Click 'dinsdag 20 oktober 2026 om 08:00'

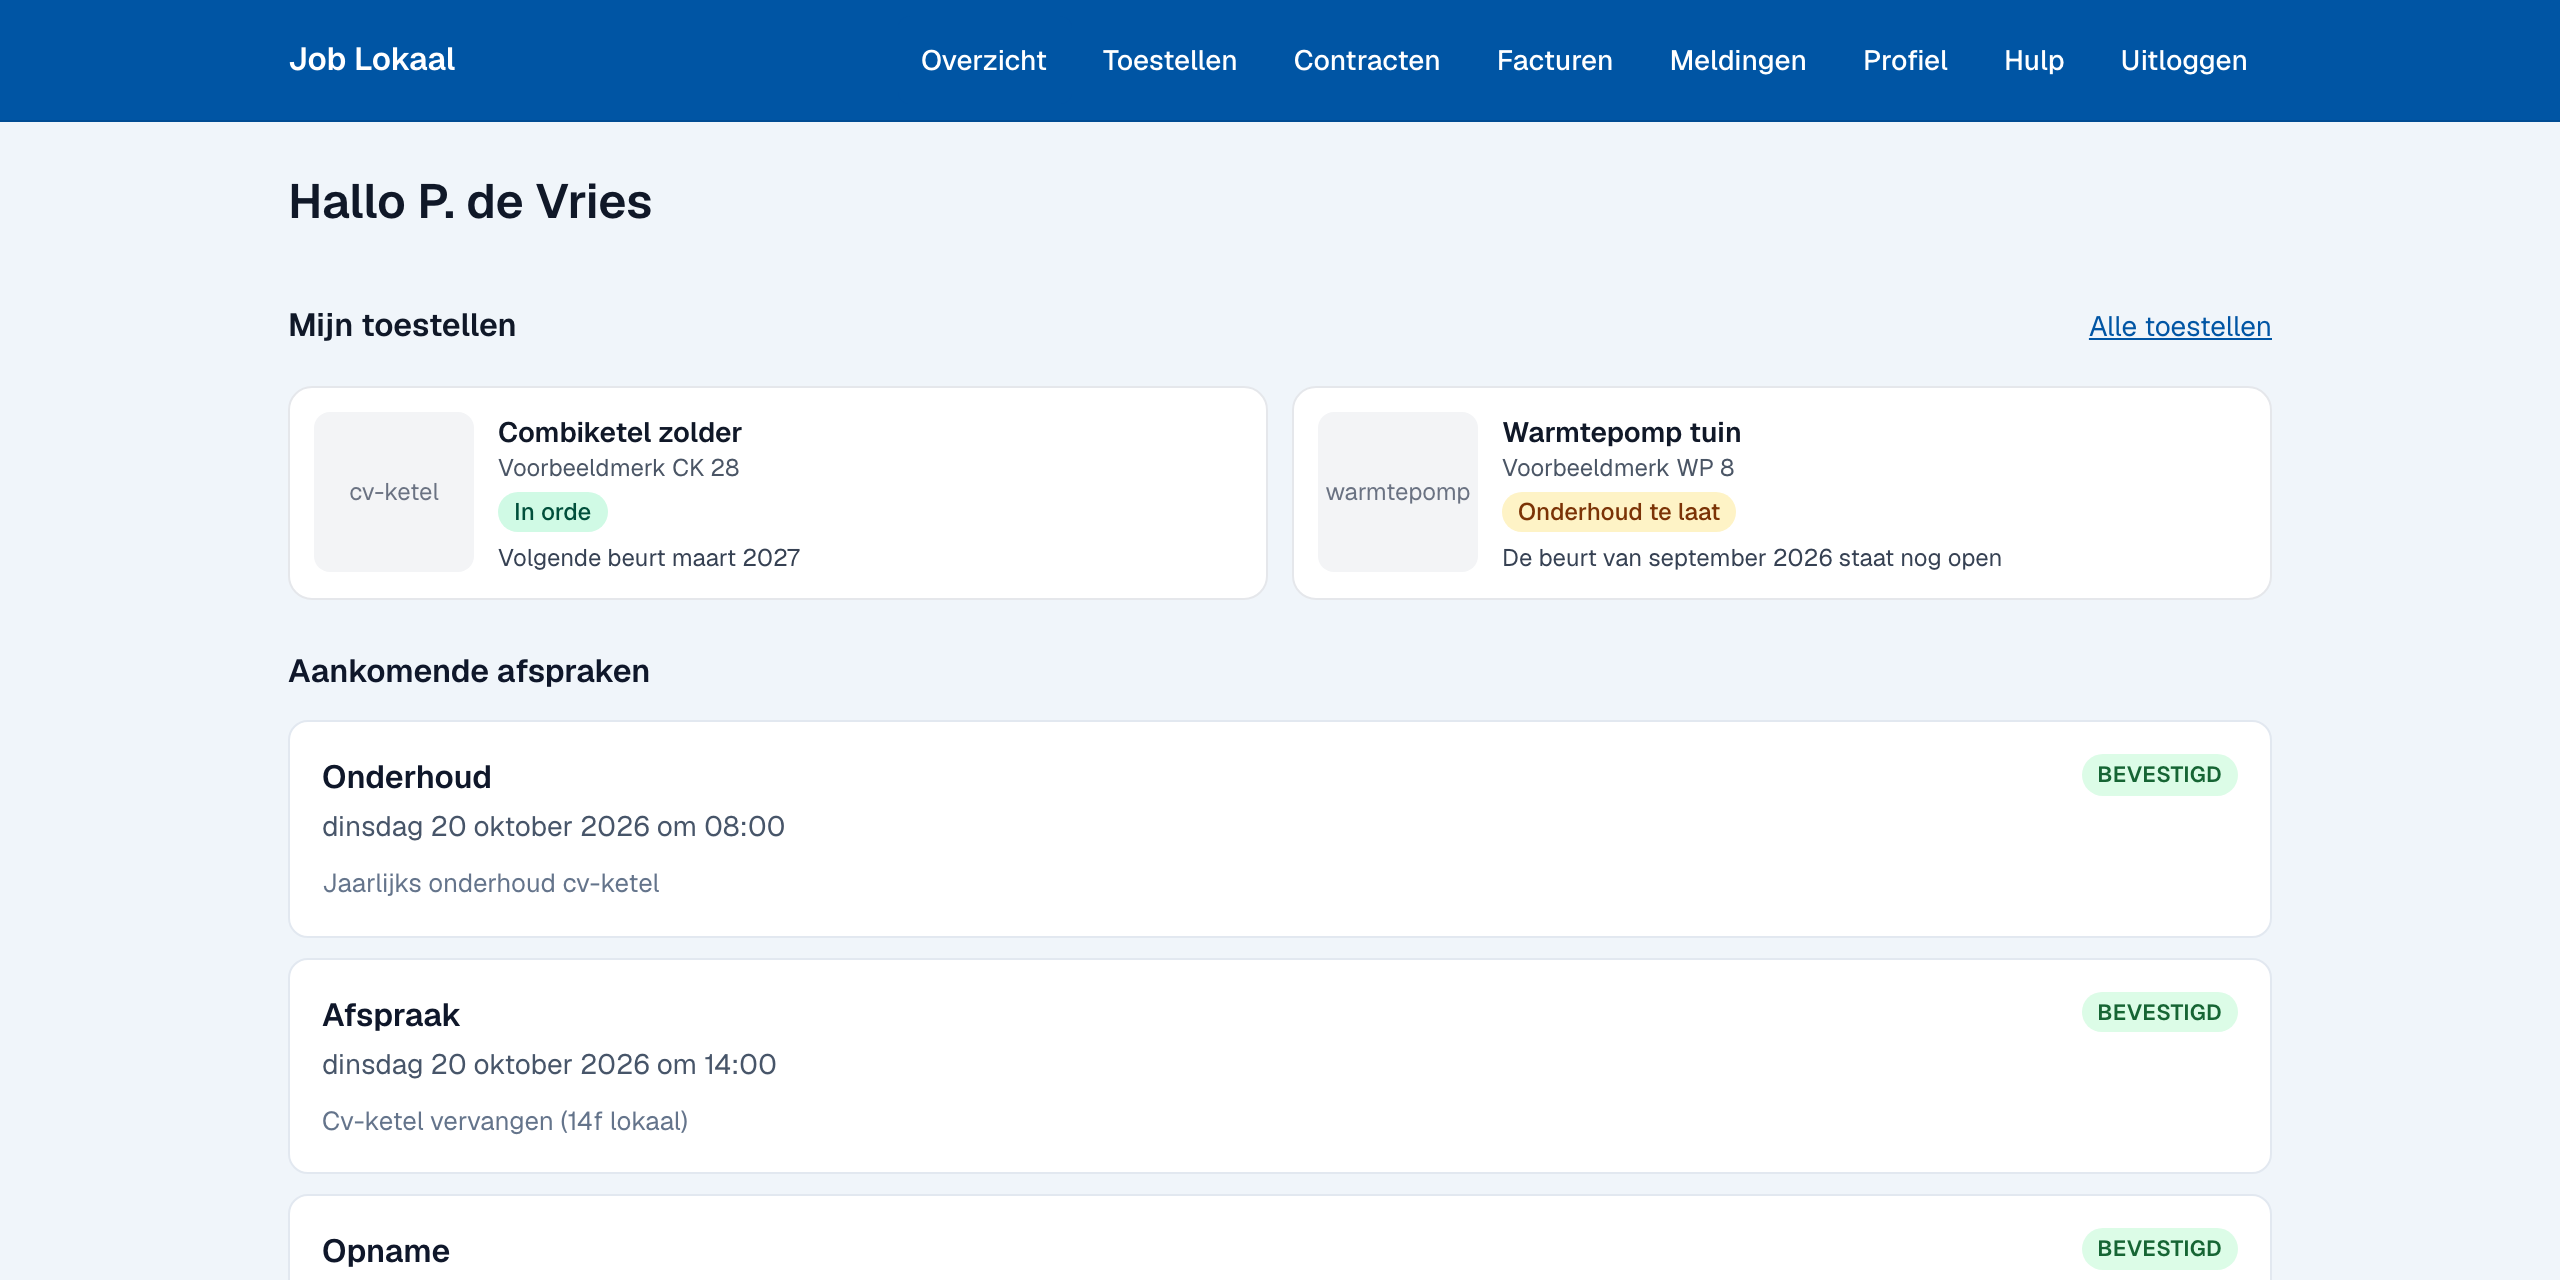point(553,827)
